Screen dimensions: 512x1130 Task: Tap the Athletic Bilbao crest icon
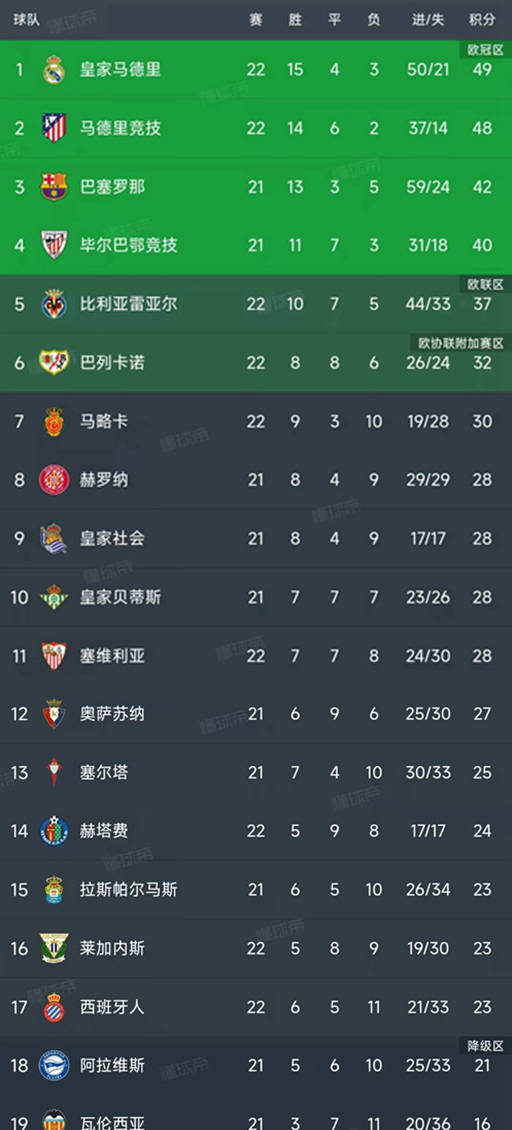(53, 245)
